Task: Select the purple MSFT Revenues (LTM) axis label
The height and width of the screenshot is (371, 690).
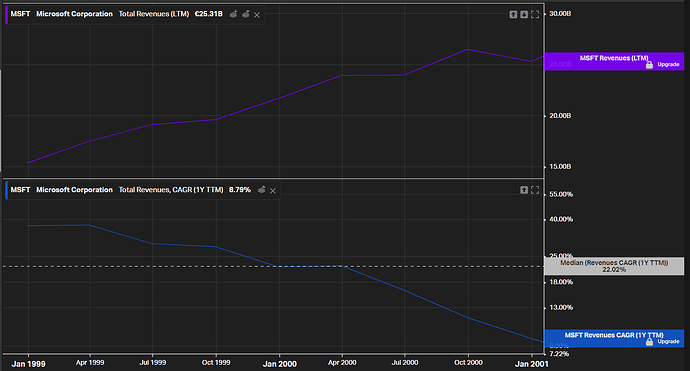Action: (614, 61)
